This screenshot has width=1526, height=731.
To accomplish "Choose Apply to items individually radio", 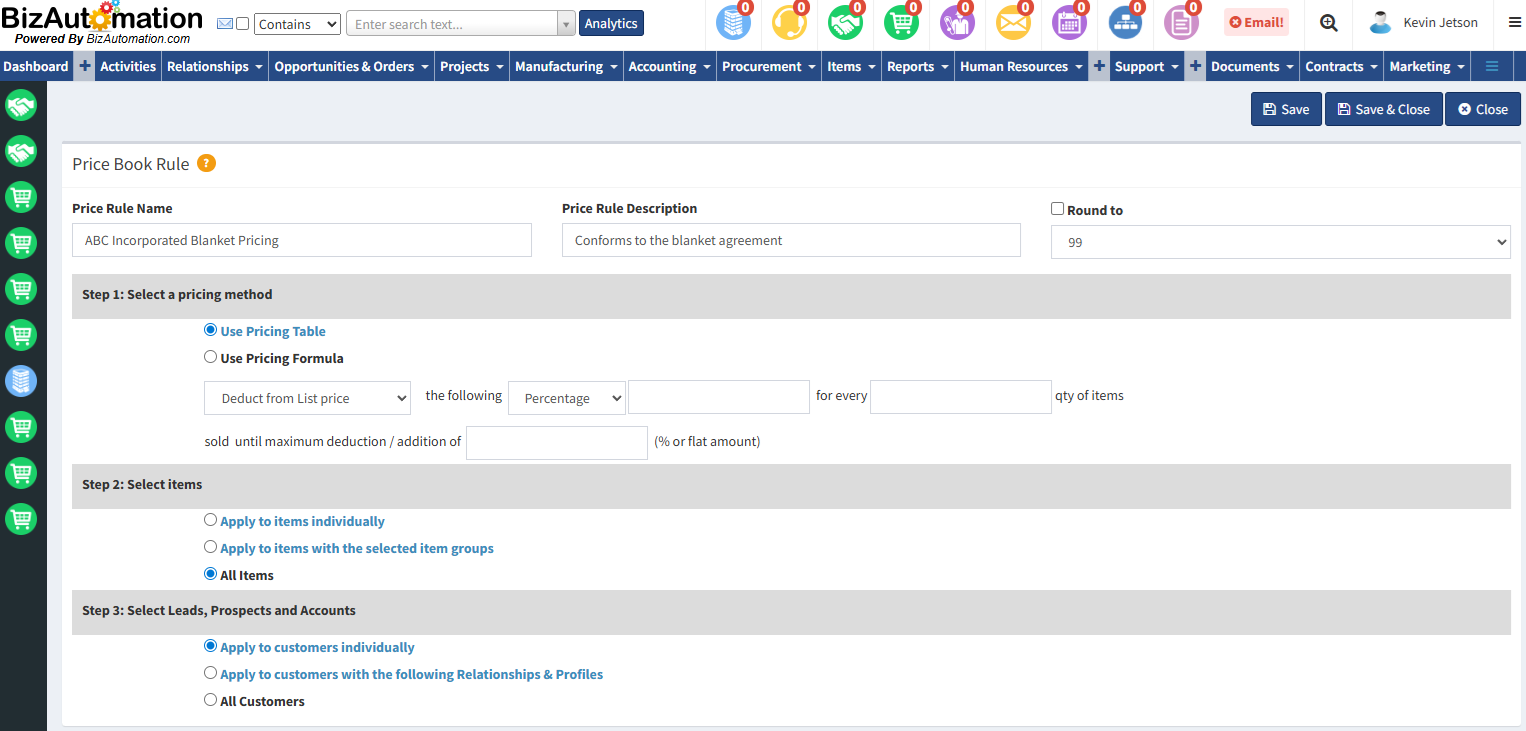I will pyautogui.click(x=210, y=520).
